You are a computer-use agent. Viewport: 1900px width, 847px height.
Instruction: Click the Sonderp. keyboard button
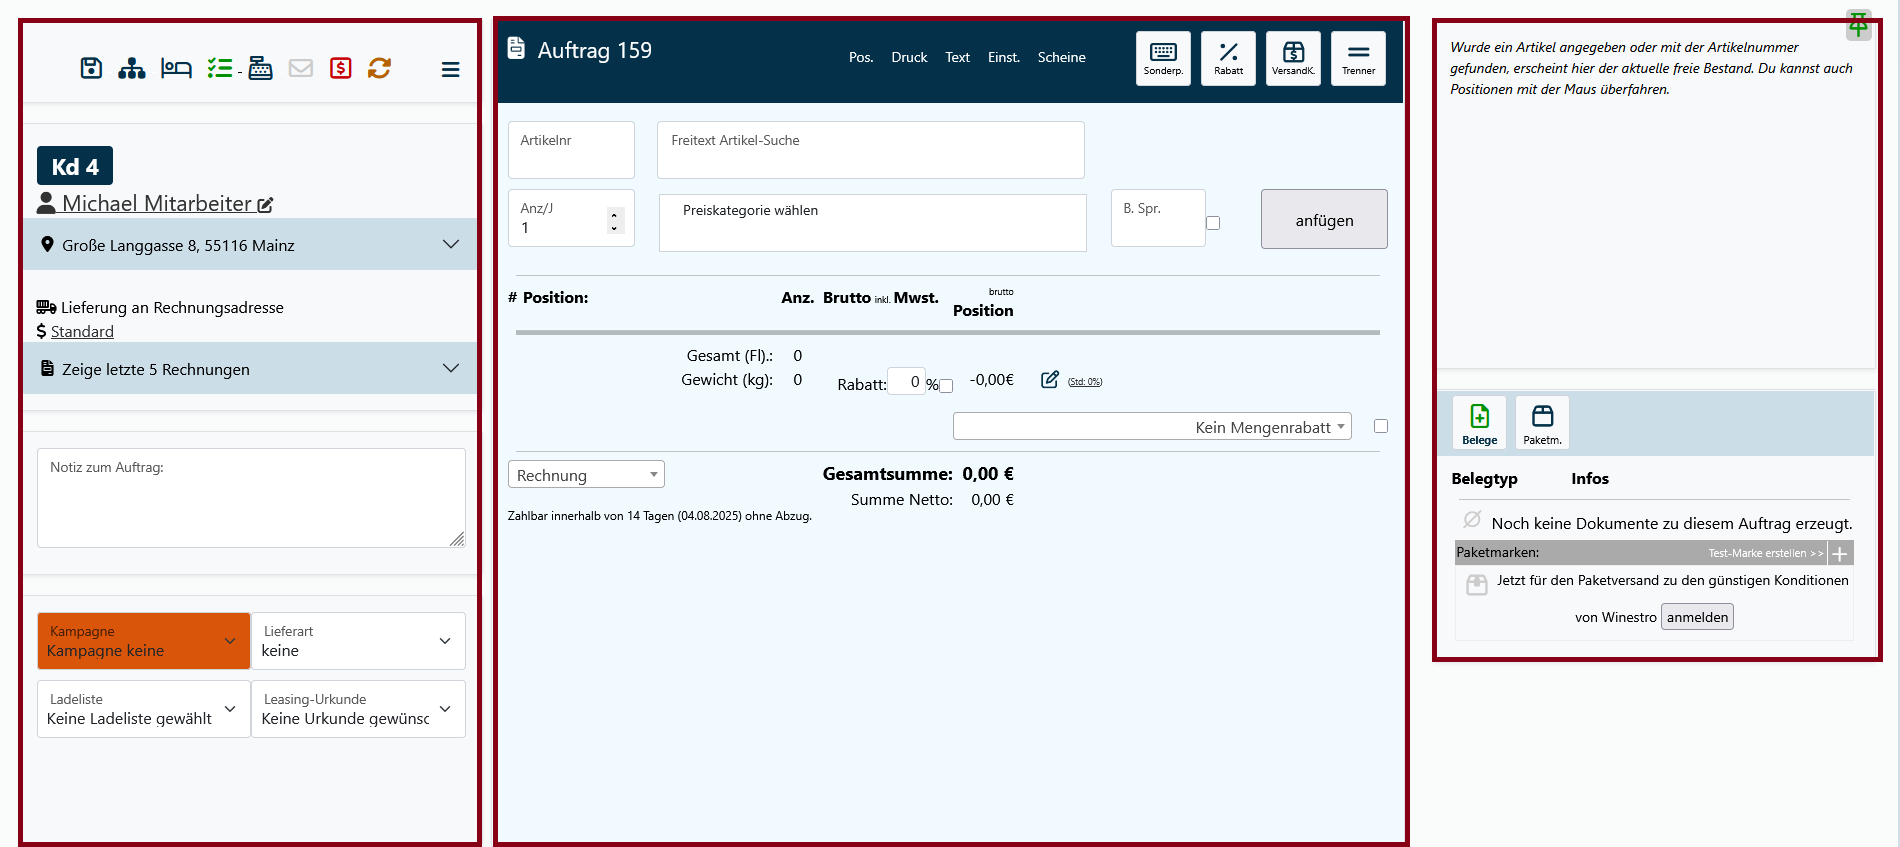click(x=1163, y=58)
